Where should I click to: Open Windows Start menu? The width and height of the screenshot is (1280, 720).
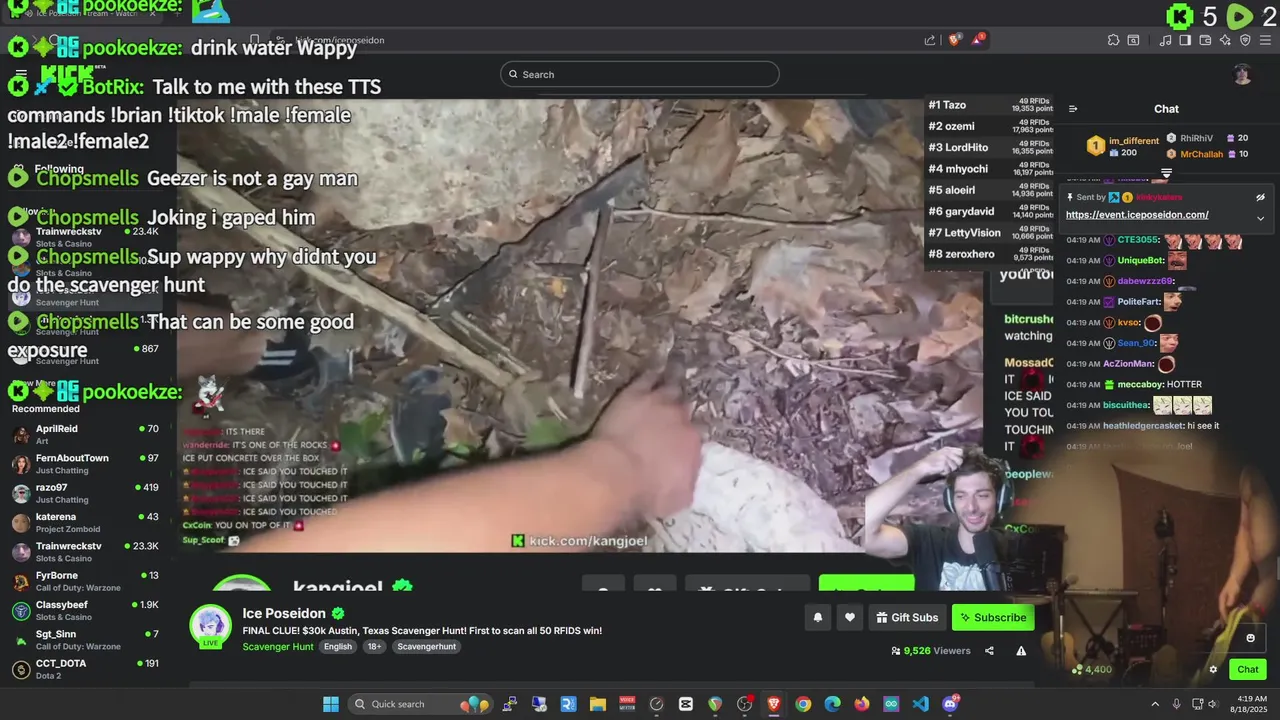click(331, 704)
